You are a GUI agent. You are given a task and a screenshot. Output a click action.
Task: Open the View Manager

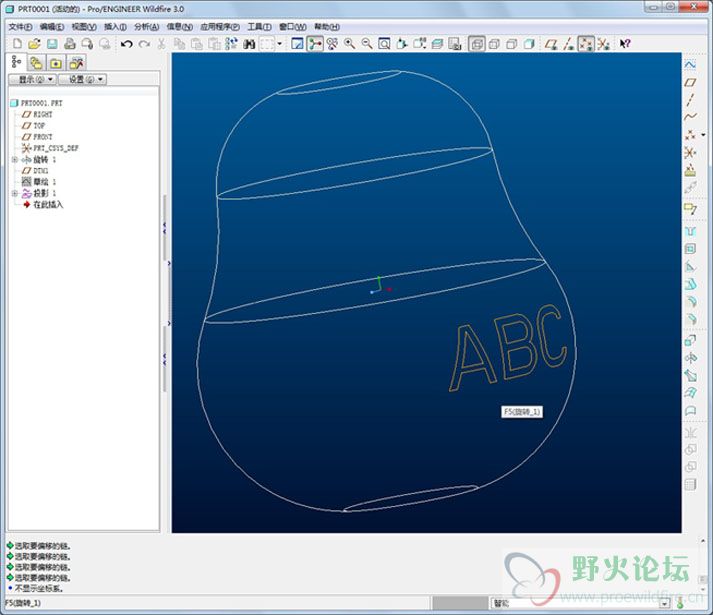click(x=455, y=44)
